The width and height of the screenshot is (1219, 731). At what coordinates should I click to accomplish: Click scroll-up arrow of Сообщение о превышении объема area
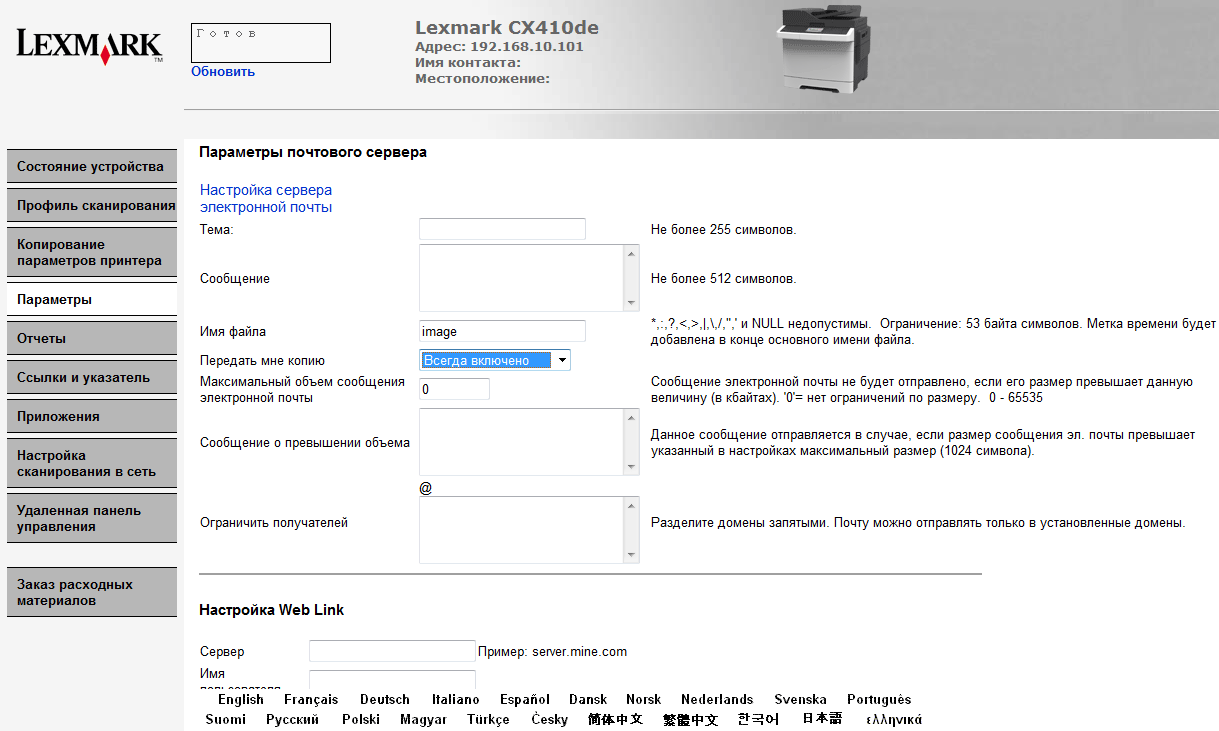631,418
